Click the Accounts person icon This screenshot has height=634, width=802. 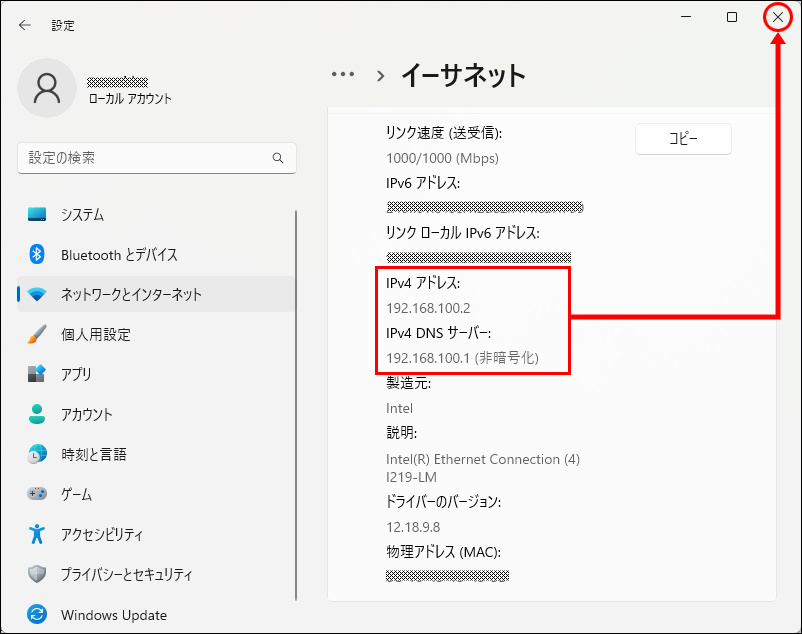[x=37, y=414]
